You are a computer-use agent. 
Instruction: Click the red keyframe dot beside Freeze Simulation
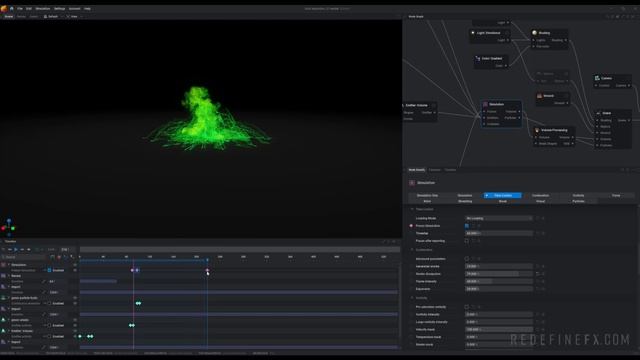(411, 226)
